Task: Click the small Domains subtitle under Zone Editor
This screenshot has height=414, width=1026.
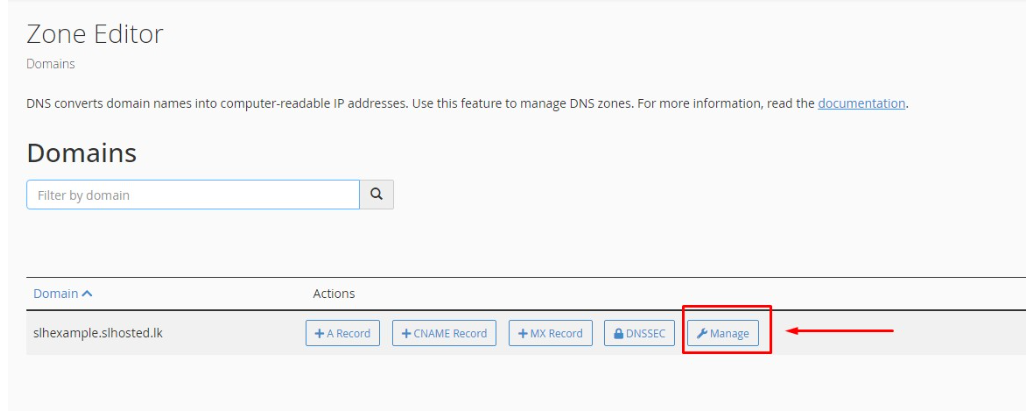Action: [50, 64]
